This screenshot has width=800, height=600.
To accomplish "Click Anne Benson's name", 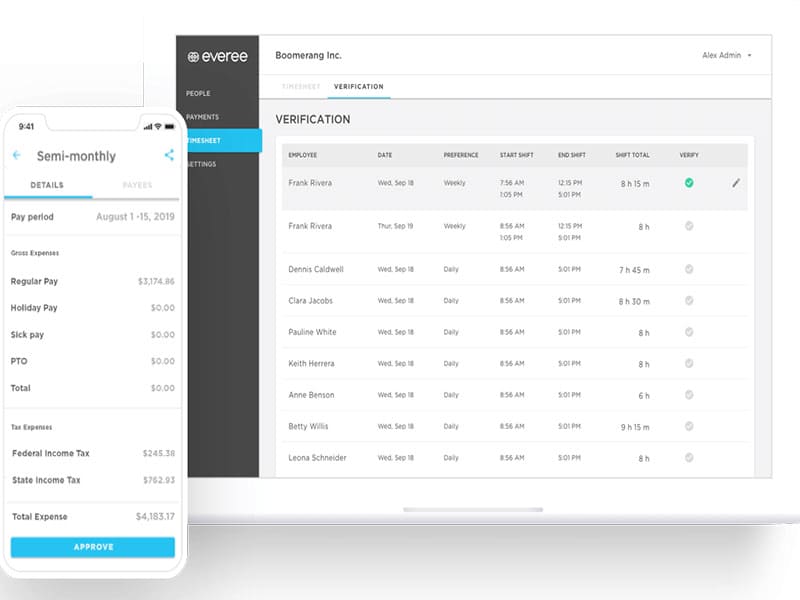I will click(x=311, y=395).
